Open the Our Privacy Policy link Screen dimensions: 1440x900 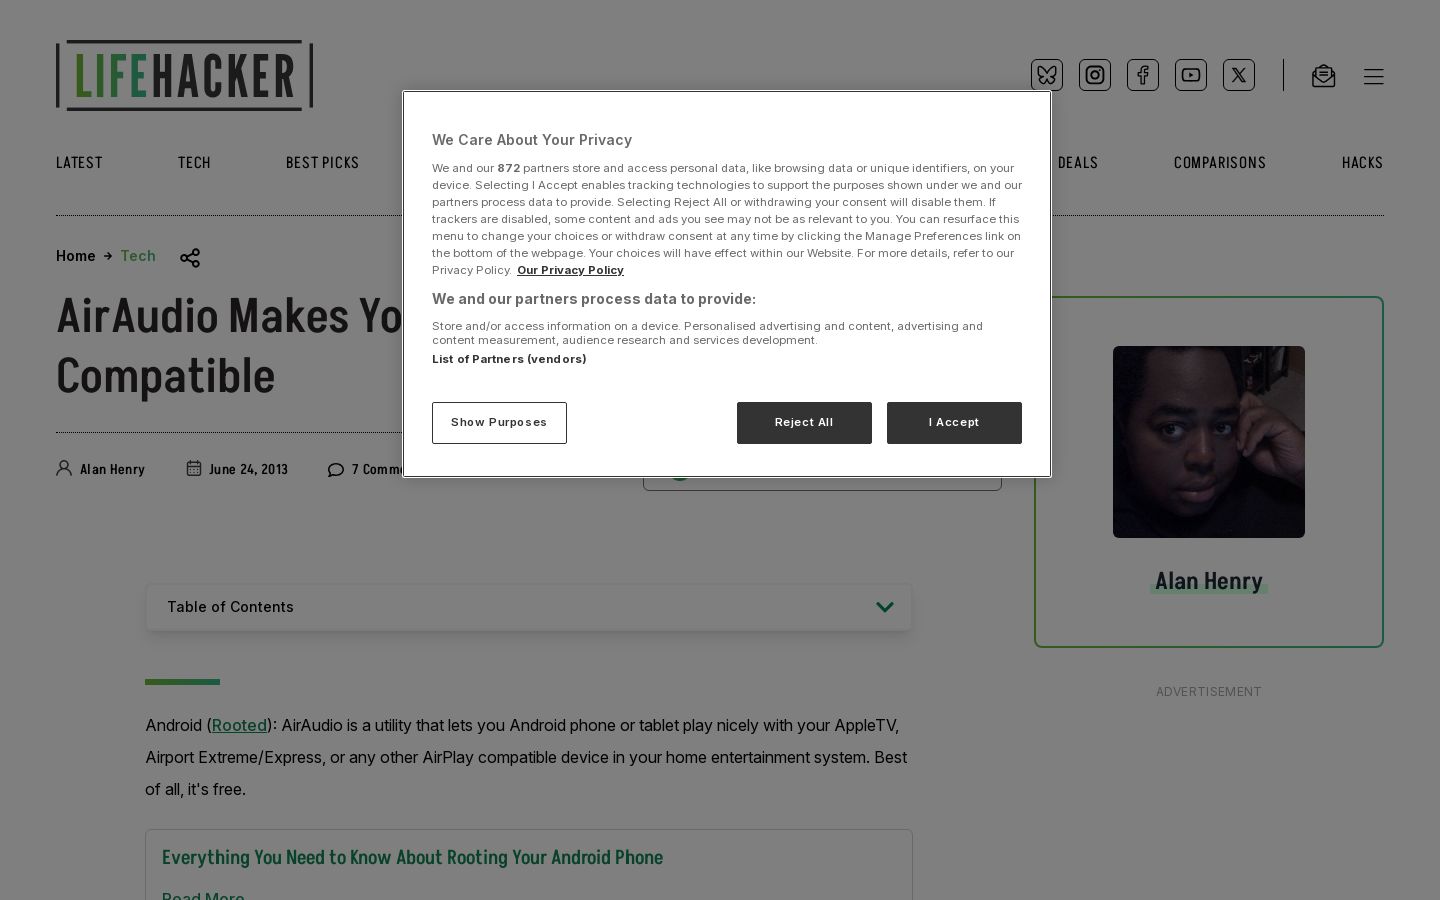(x=570, y=270)
